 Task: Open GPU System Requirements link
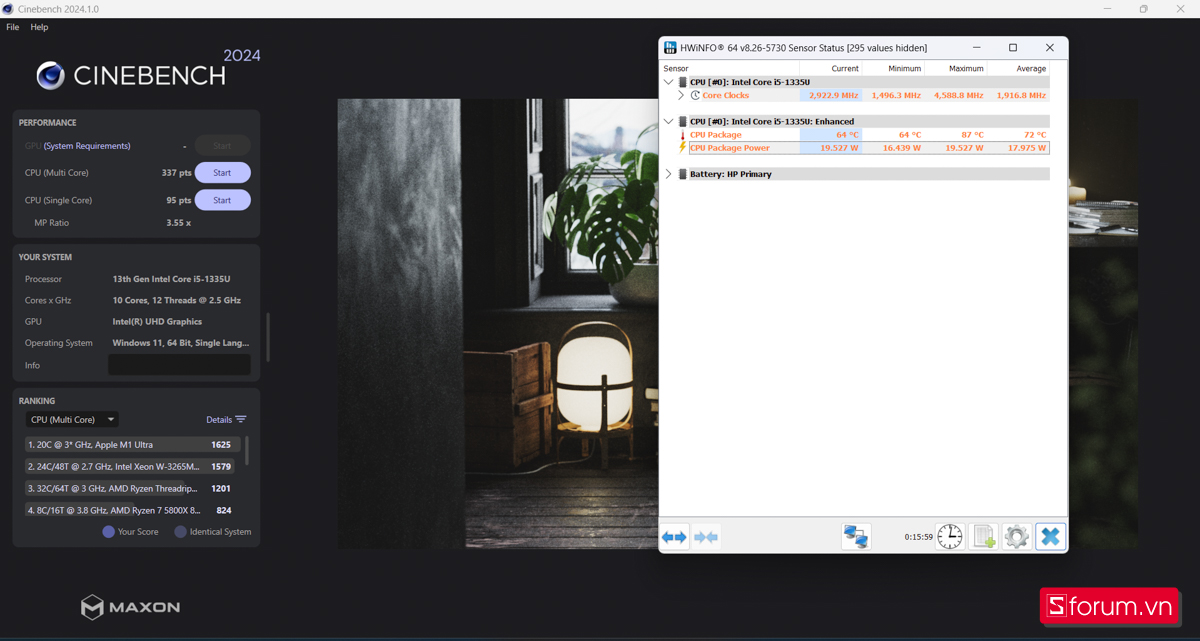(x=87, y=146)
